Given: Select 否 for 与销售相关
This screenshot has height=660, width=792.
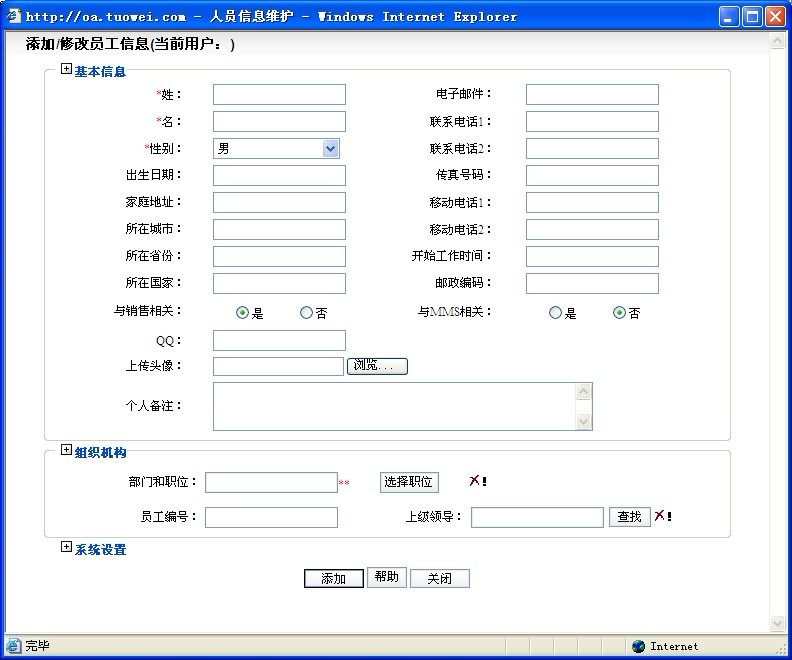Looking at the screenshot, I should tap(306, 312).
